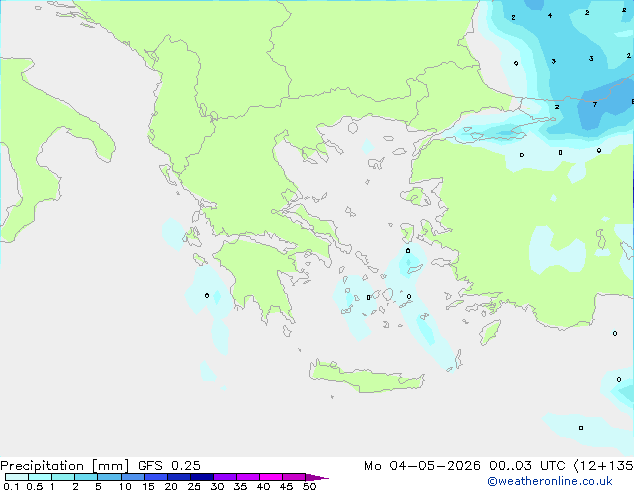This screenshot has height=490, width=634.
Task: Click the legend scale label '45'
Action: [286, 486]
